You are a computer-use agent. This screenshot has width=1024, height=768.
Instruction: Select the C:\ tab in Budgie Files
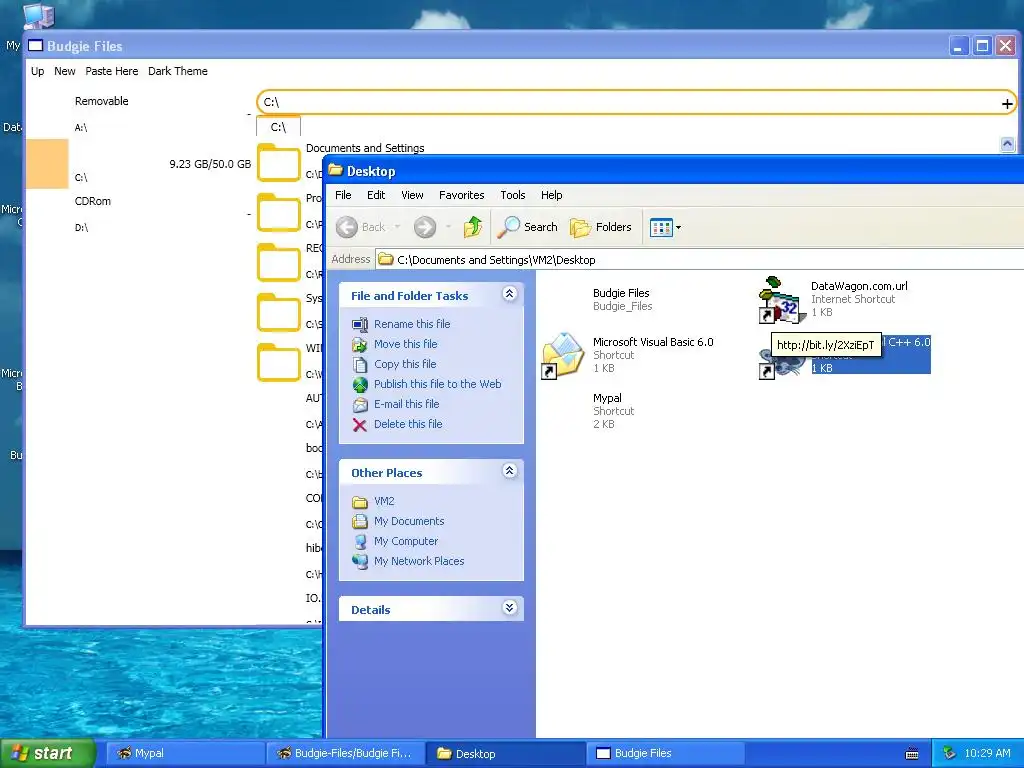click(278, 127)
